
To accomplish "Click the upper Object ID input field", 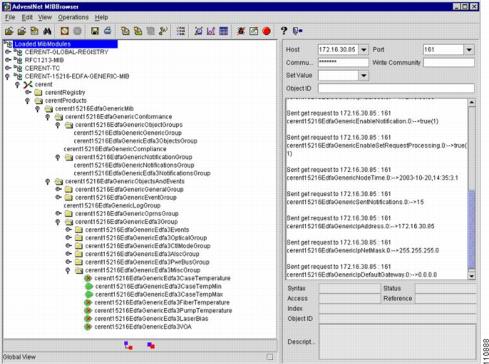I will [x=396, y=88].
